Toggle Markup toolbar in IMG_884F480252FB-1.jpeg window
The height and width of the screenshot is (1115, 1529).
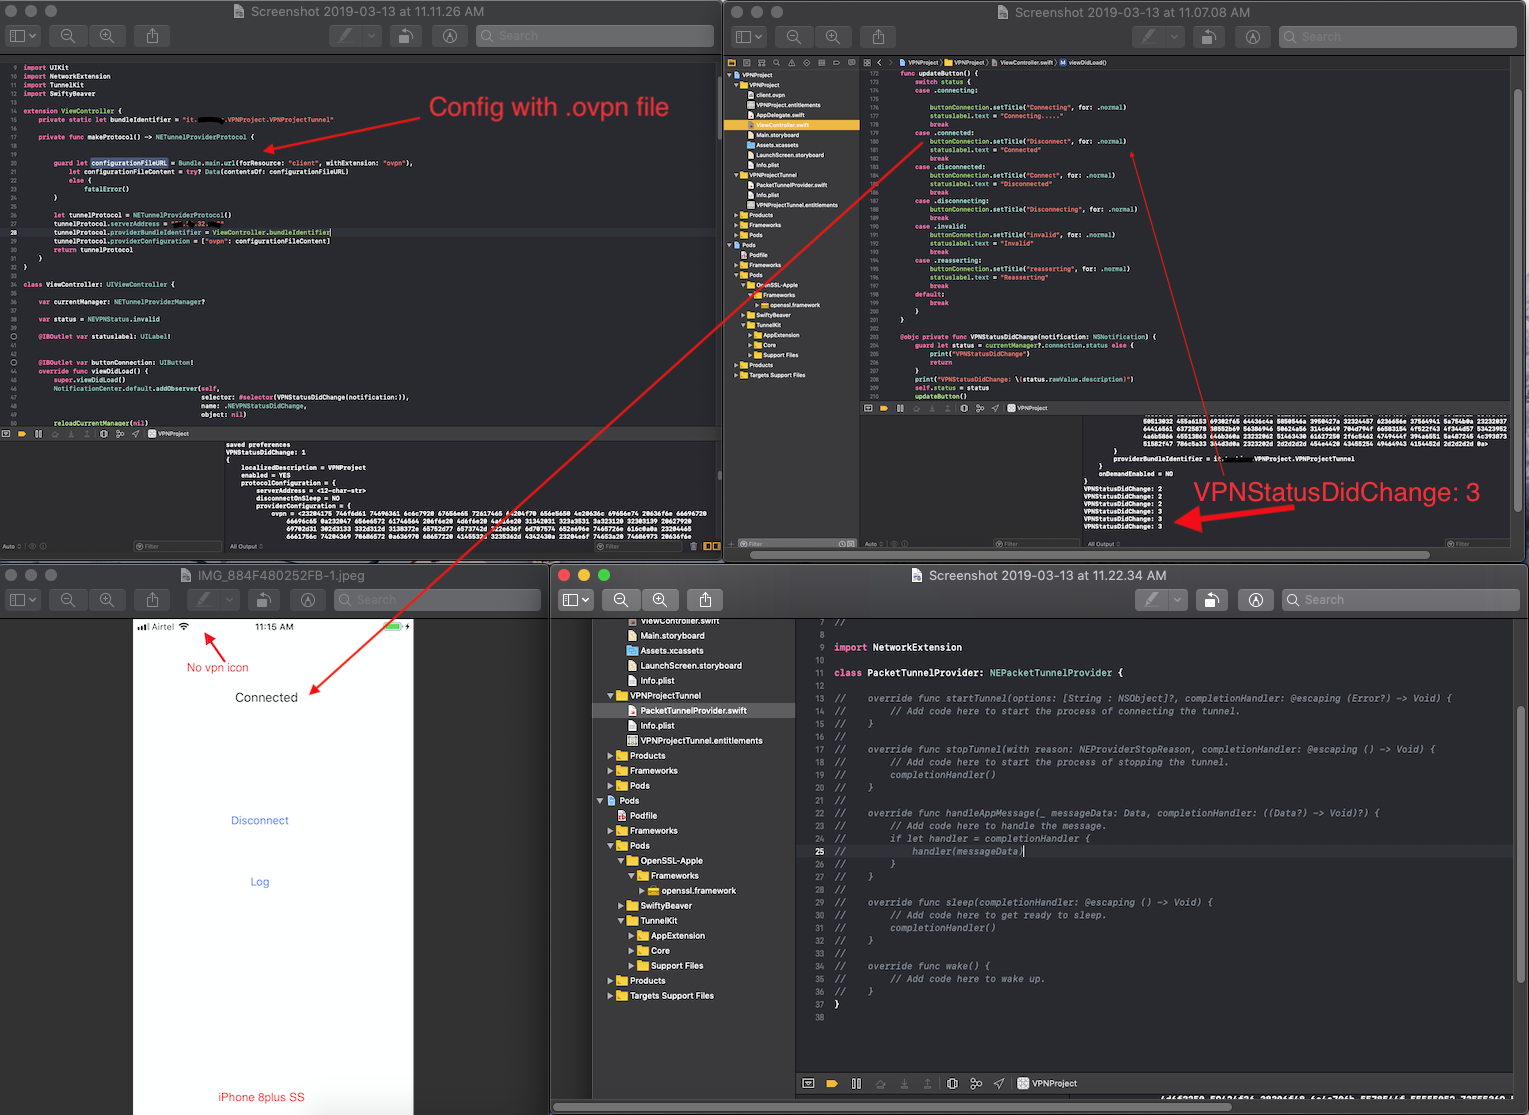pos(308,600)
